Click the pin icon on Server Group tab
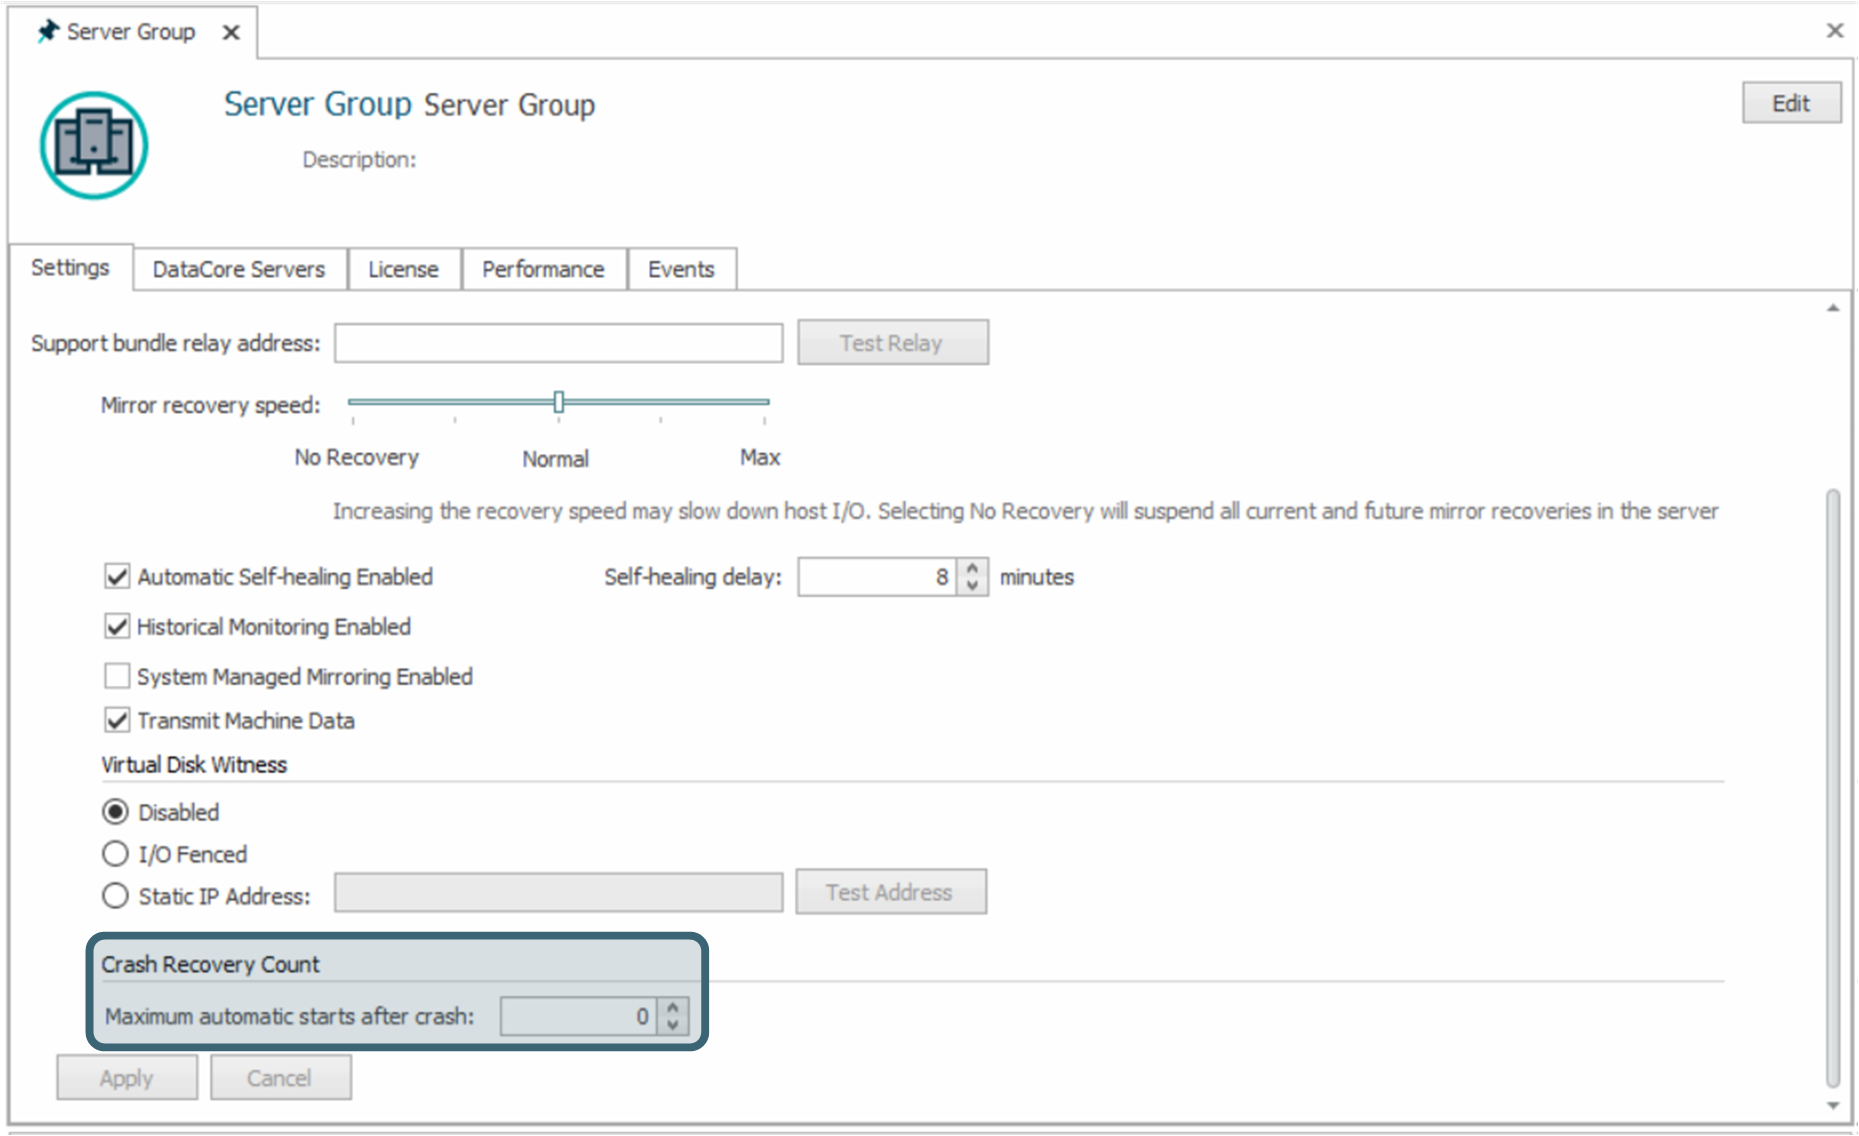The height and width of the screenshot is (1136, 1859). click(47, 32)
